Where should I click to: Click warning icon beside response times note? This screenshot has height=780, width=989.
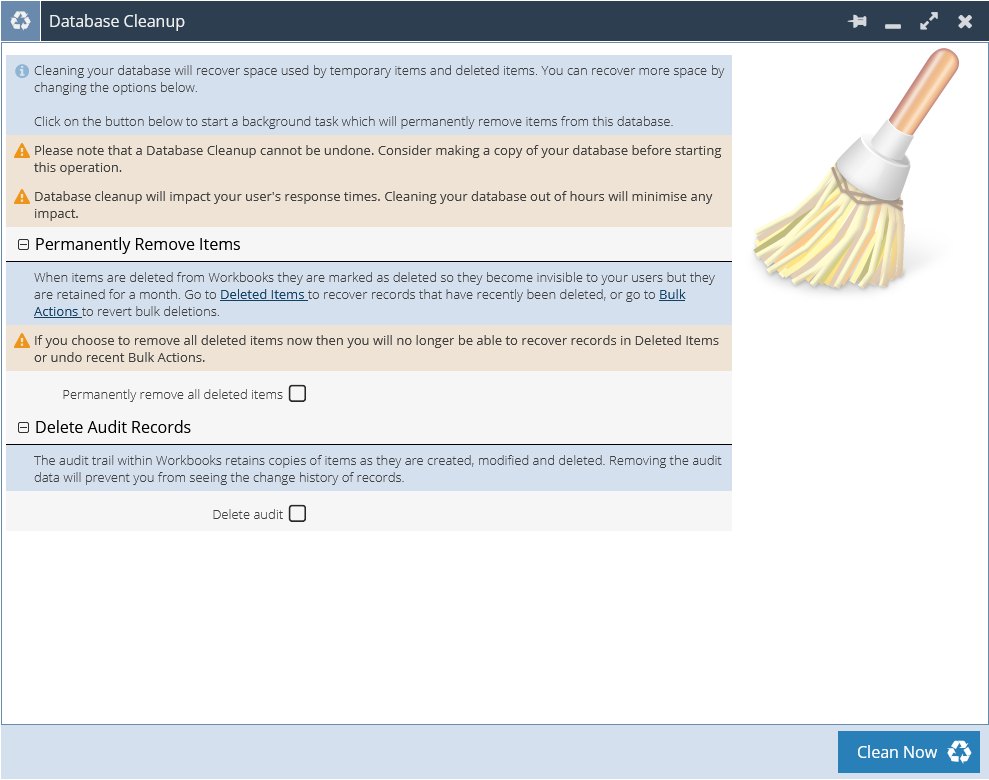(22, 197)
